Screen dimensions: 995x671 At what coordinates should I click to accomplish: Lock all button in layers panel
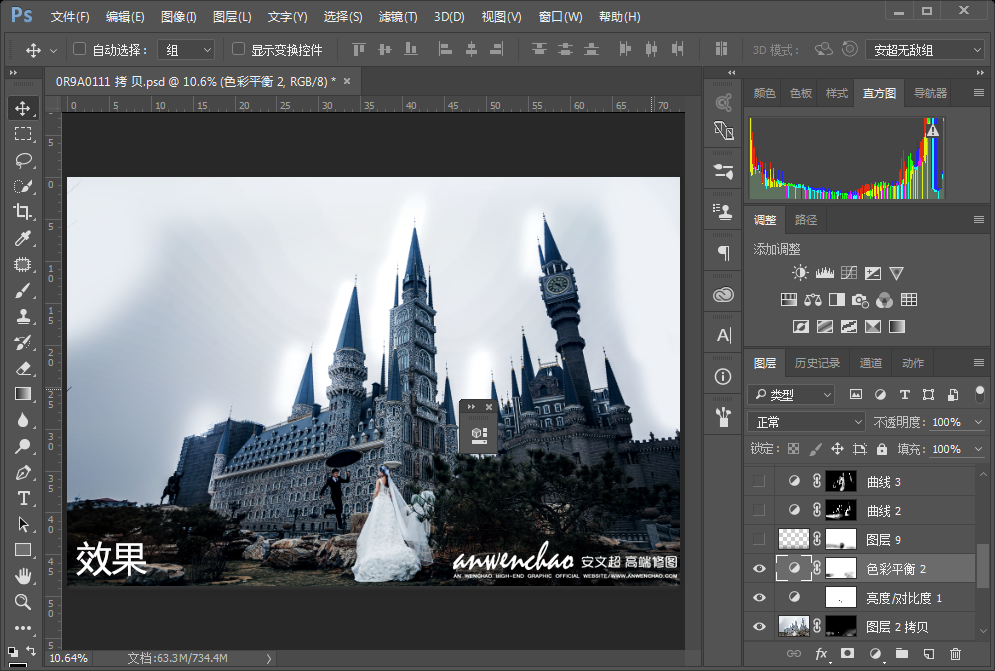[x=882, y=449]
